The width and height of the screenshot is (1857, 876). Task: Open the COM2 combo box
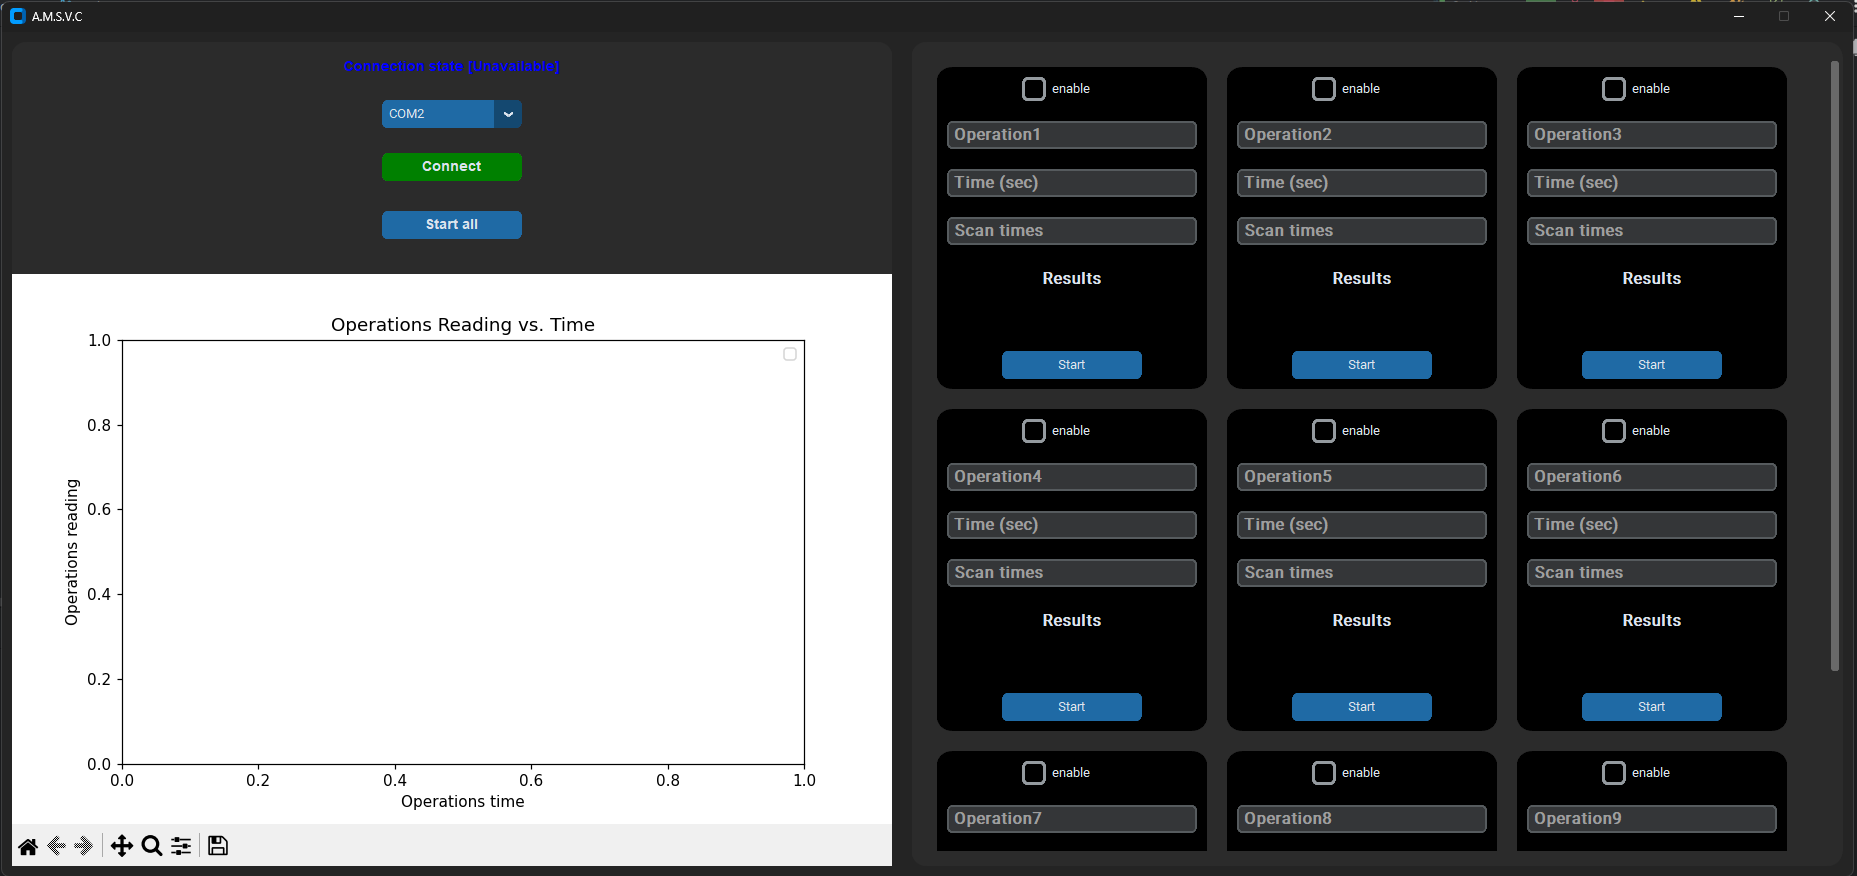[x=452, y=114]
